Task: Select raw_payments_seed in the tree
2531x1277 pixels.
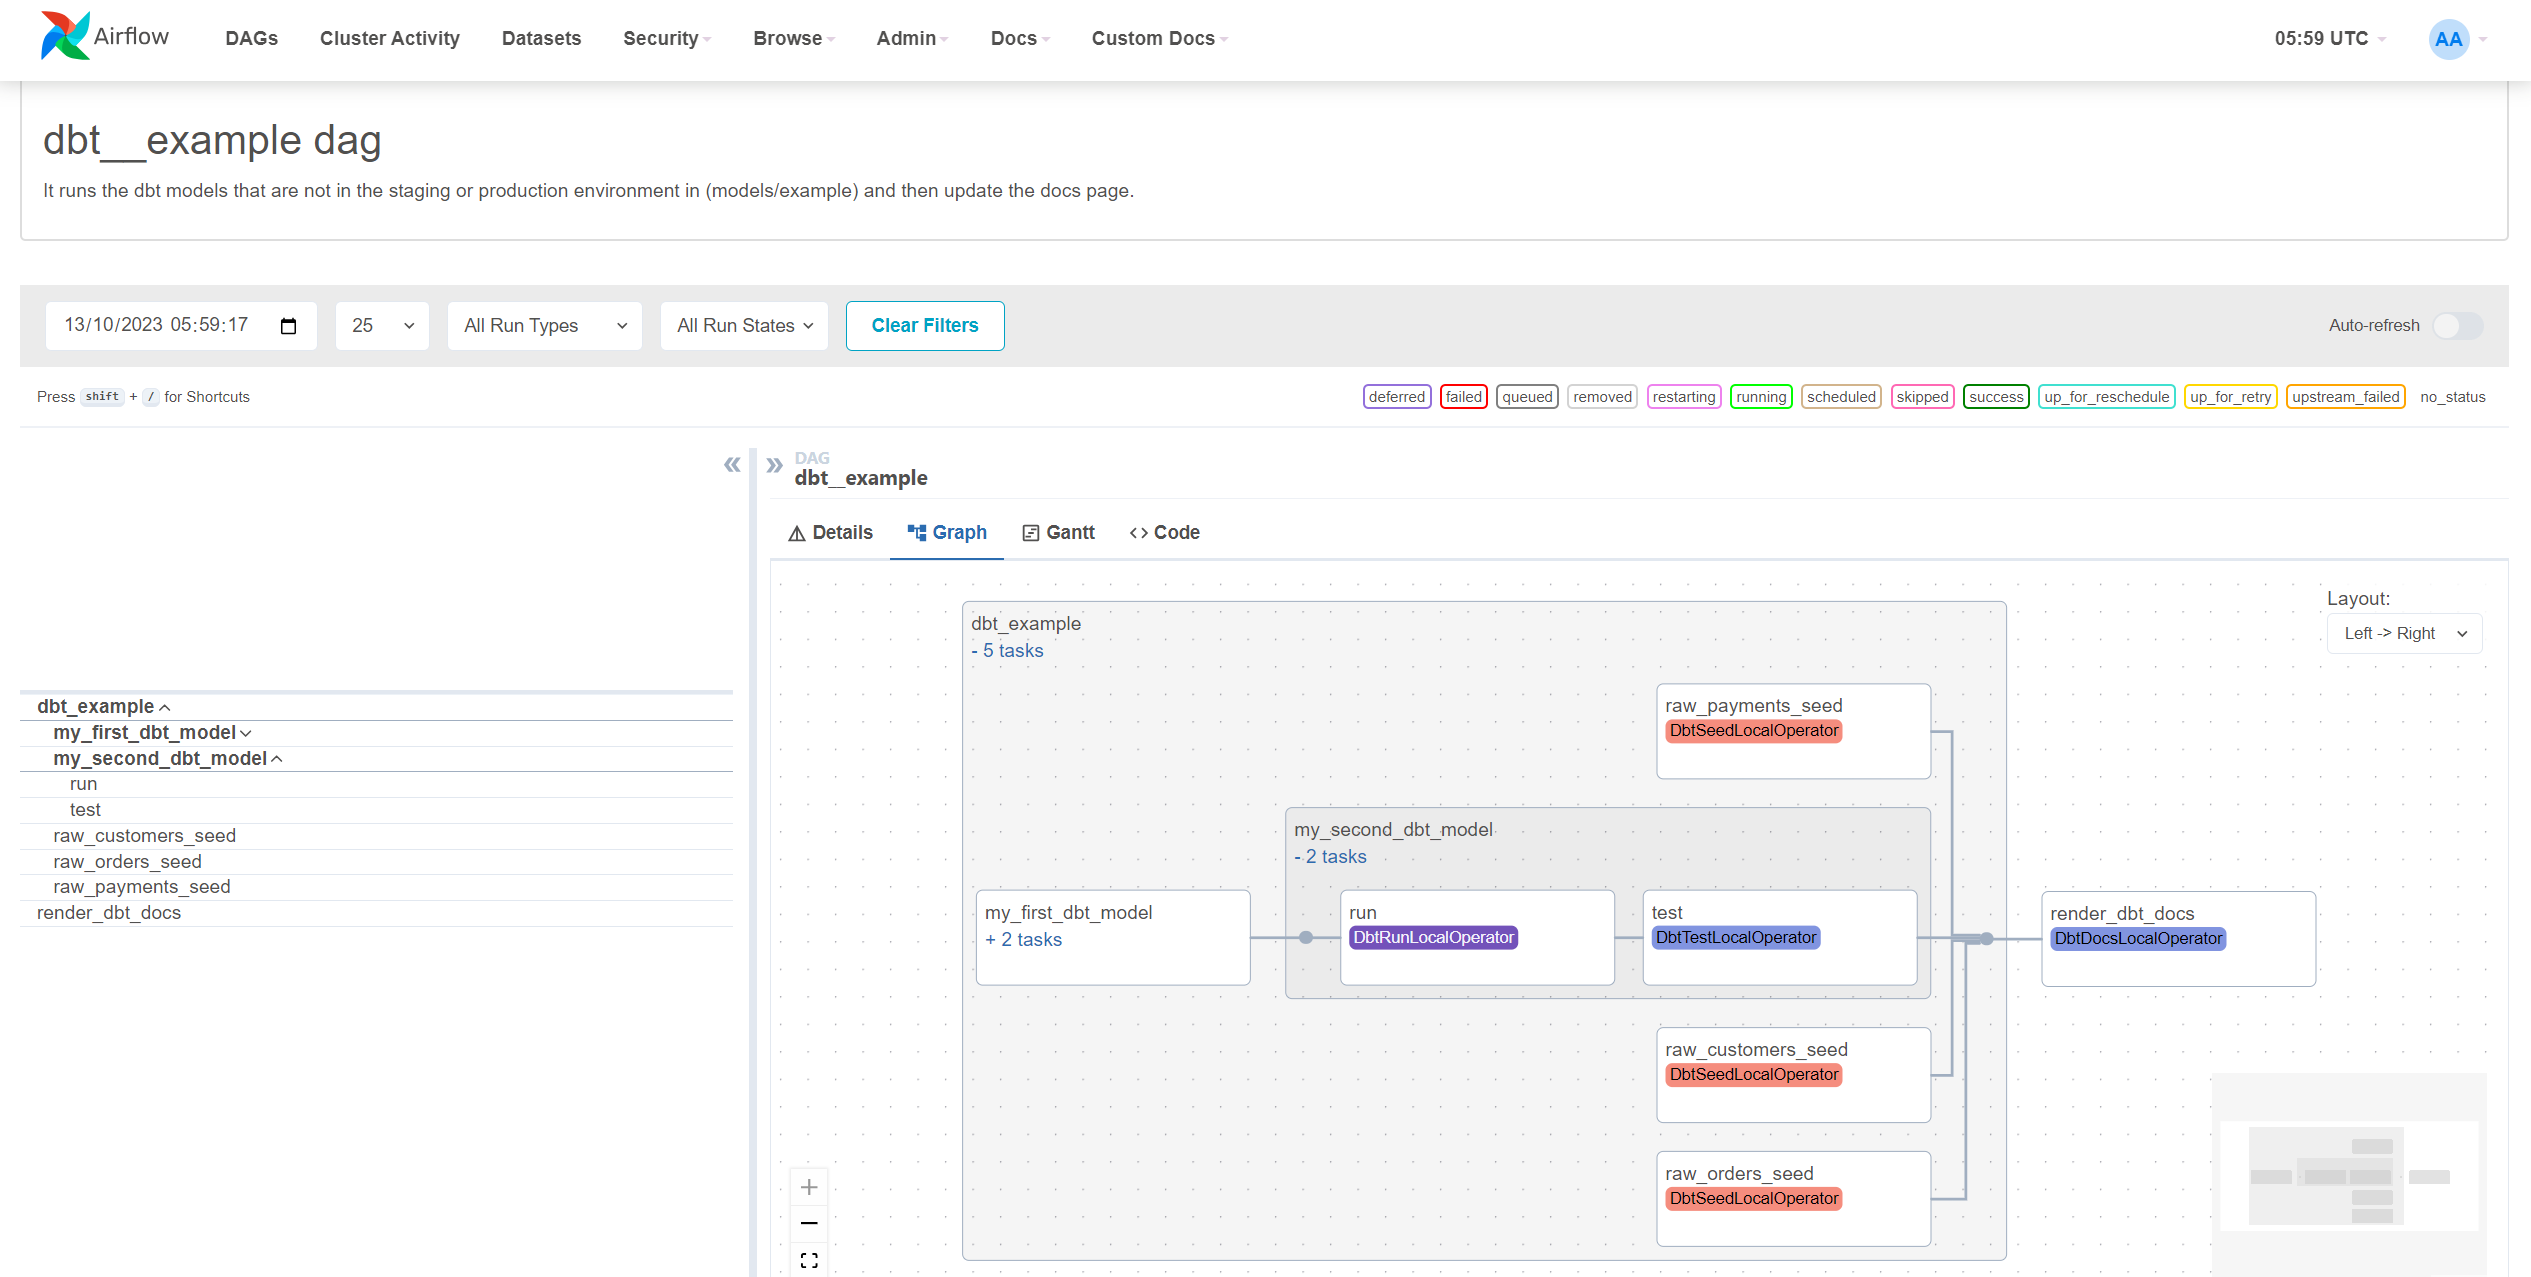Action: pyautogui.click(x=376, y=887)
